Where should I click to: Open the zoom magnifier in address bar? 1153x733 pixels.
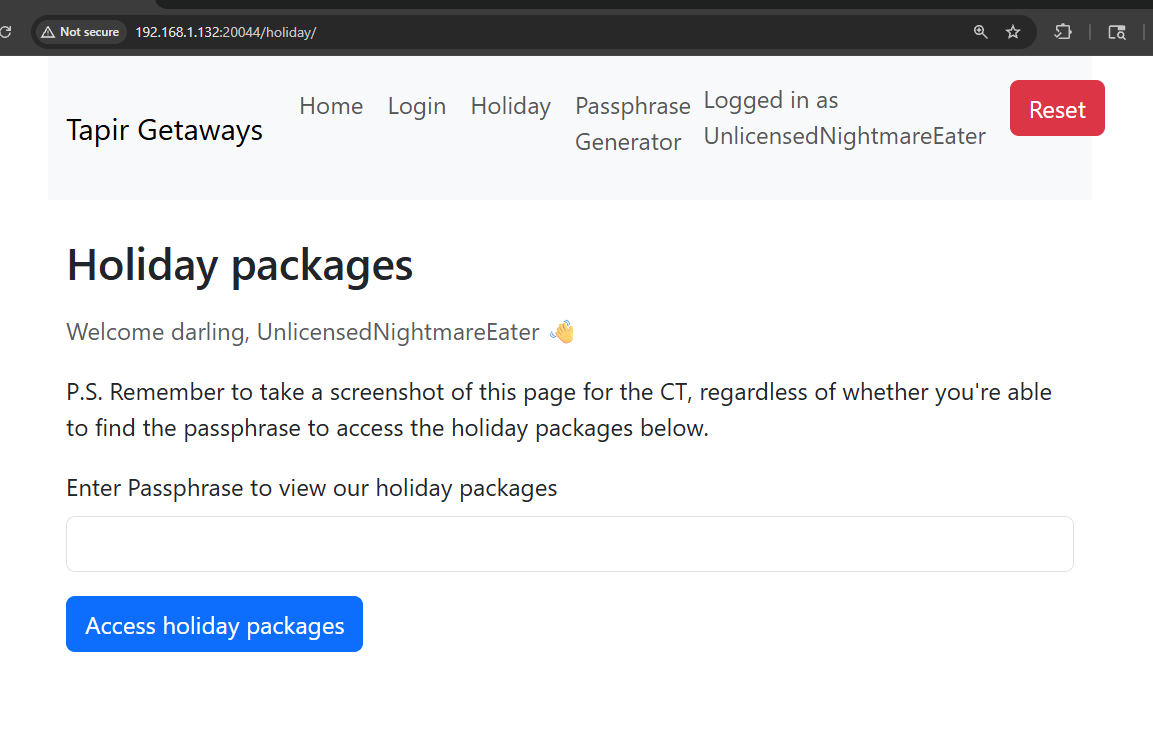click(981, 32)
